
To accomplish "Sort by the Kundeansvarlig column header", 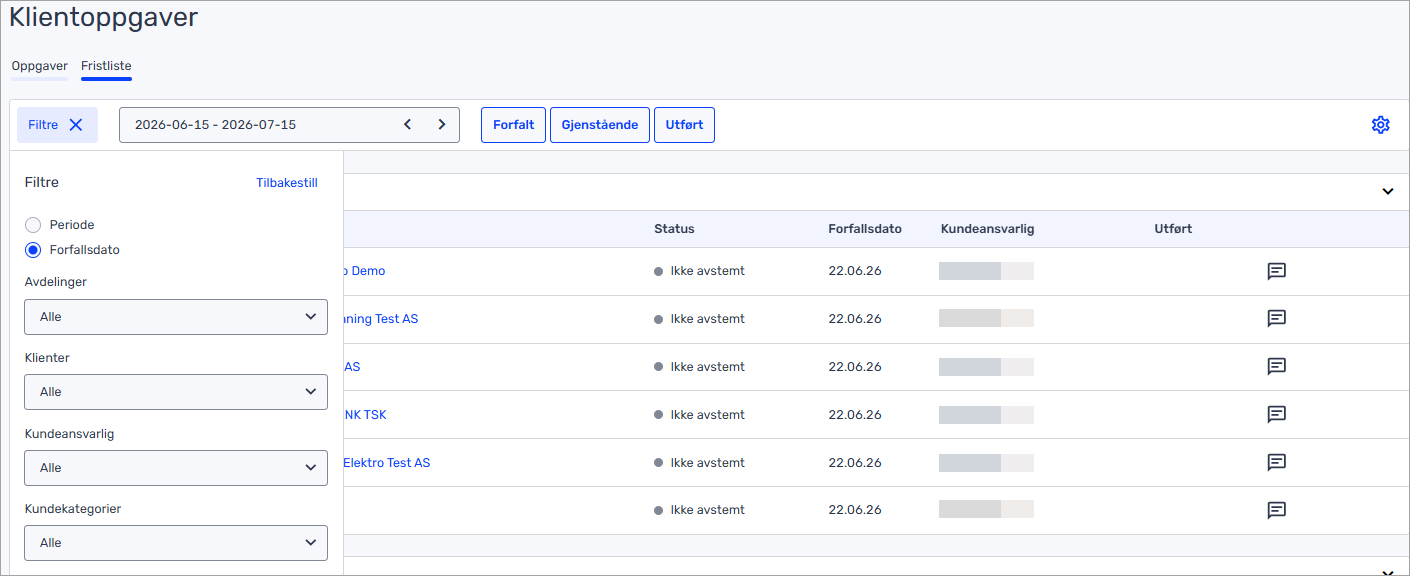I will point(987,229).
